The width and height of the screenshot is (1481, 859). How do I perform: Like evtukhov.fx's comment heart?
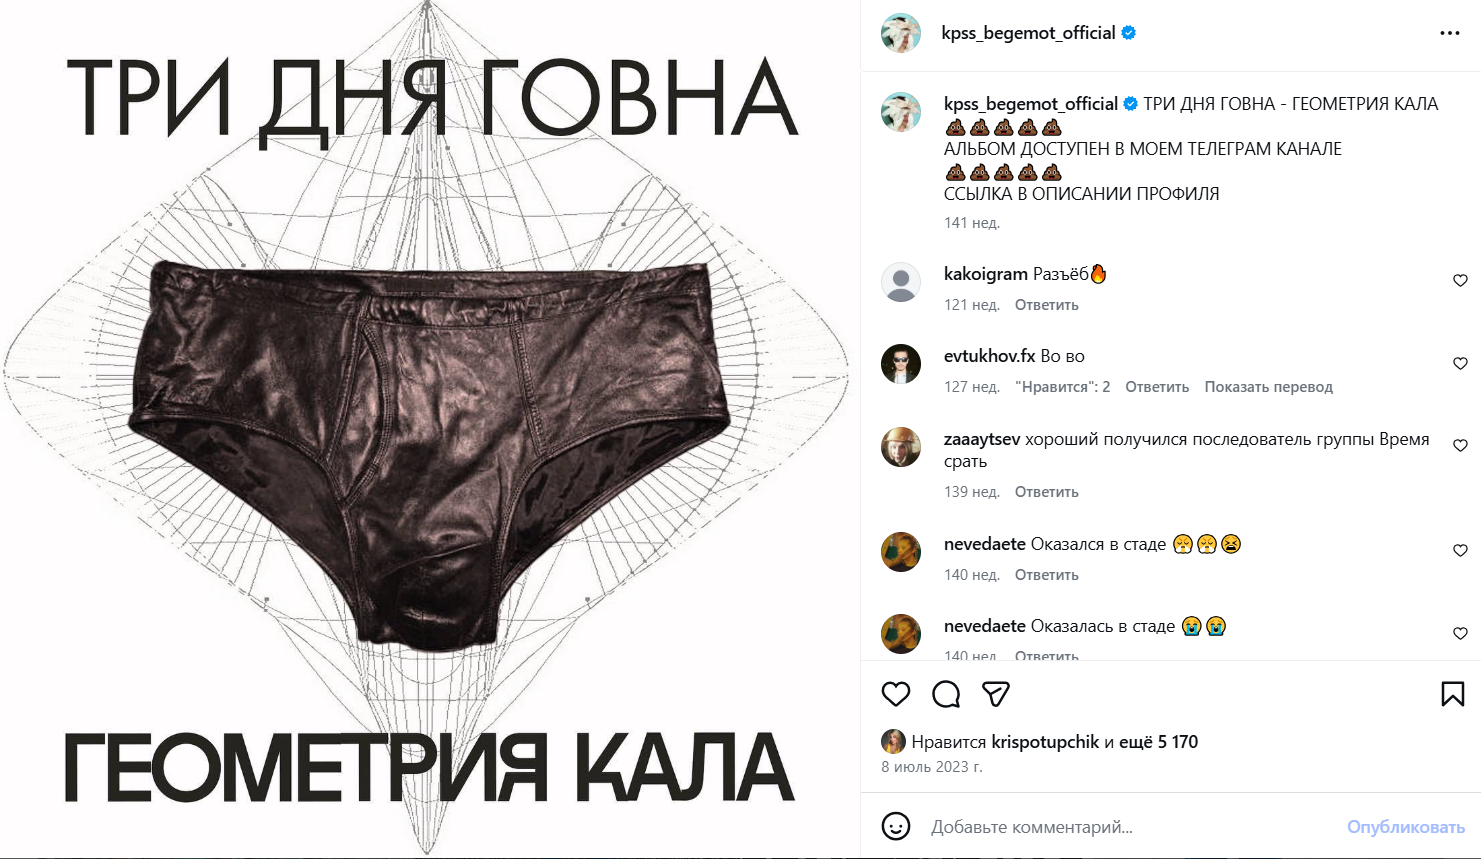tap(1460, 364)
